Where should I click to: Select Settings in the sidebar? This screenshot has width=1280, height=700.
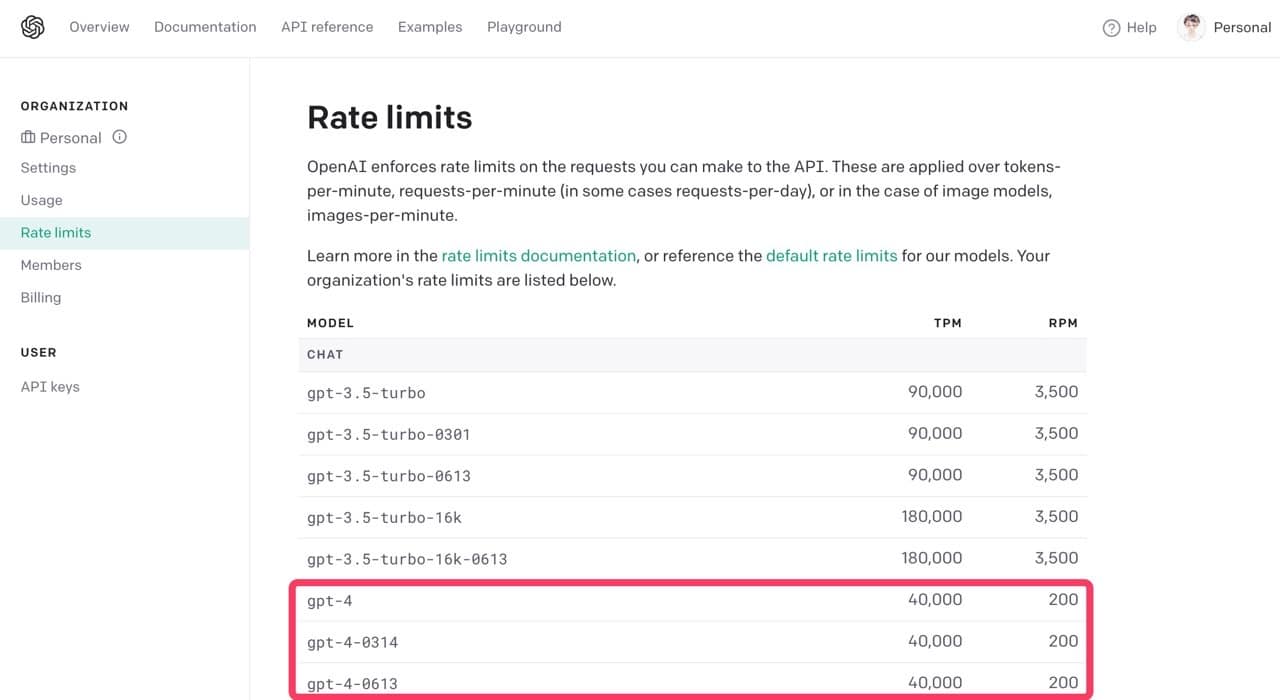pyautogui.click(x=48, y=168)
